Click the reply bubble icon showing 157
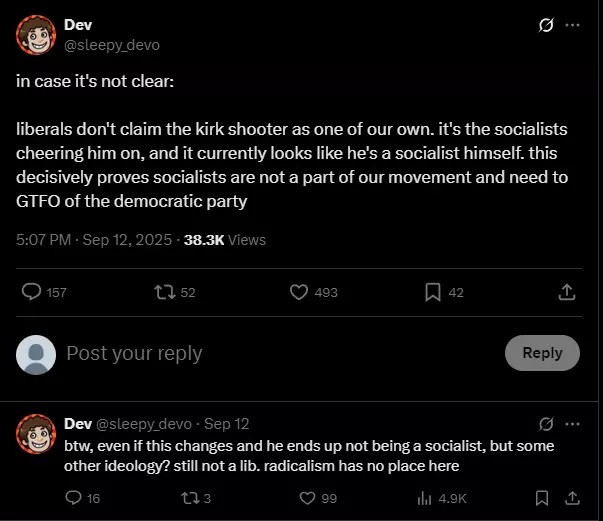603x521 pixels. click(x=31, y=292)
